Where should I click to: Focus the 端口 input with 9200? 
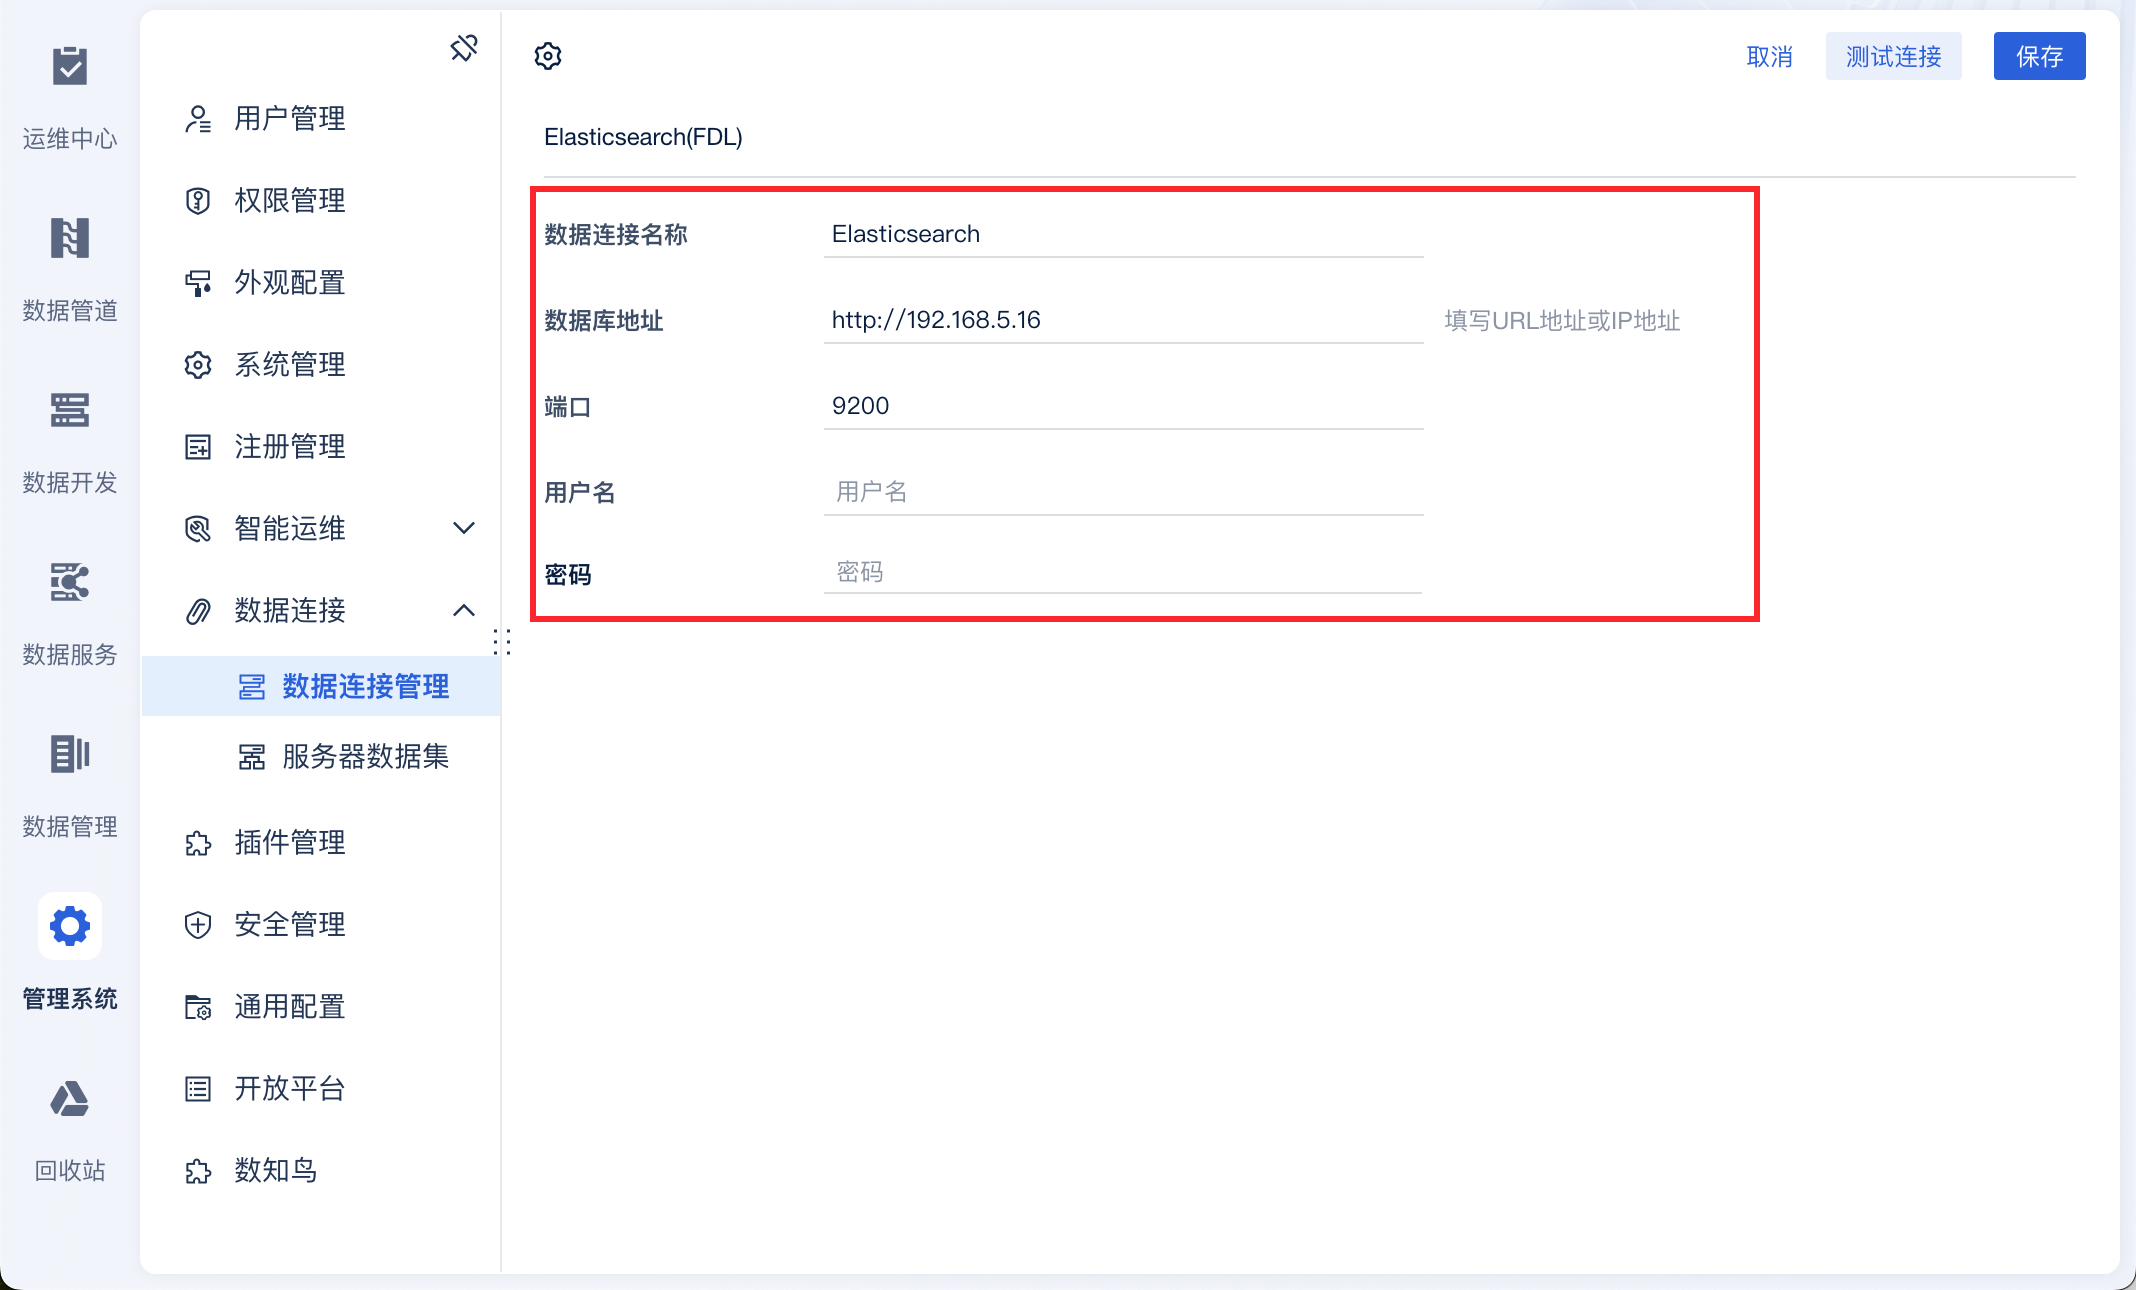point(1123,407)
